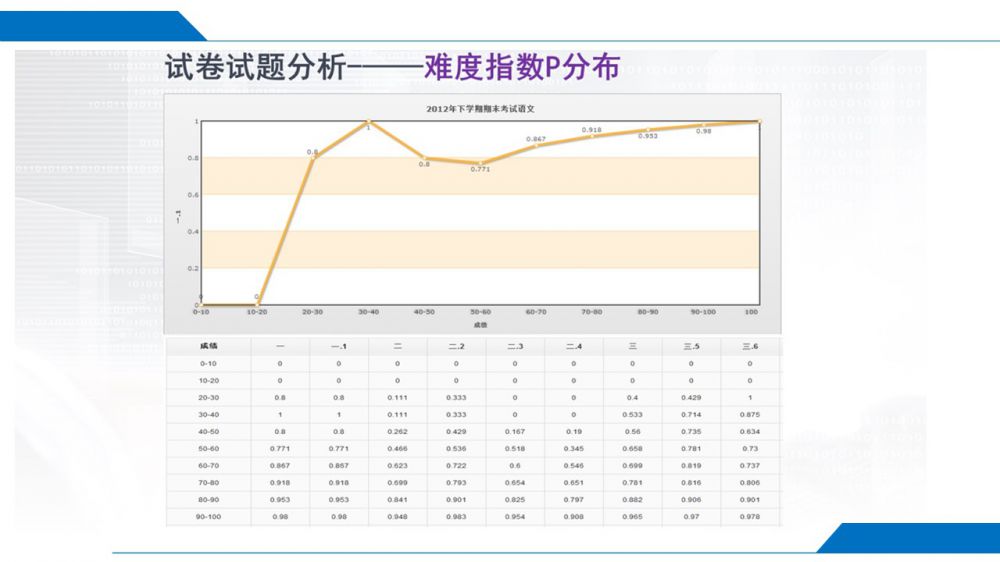
Task: Click the 0.983 cell in the 90-100 row
Action: (x=456, y=516)
